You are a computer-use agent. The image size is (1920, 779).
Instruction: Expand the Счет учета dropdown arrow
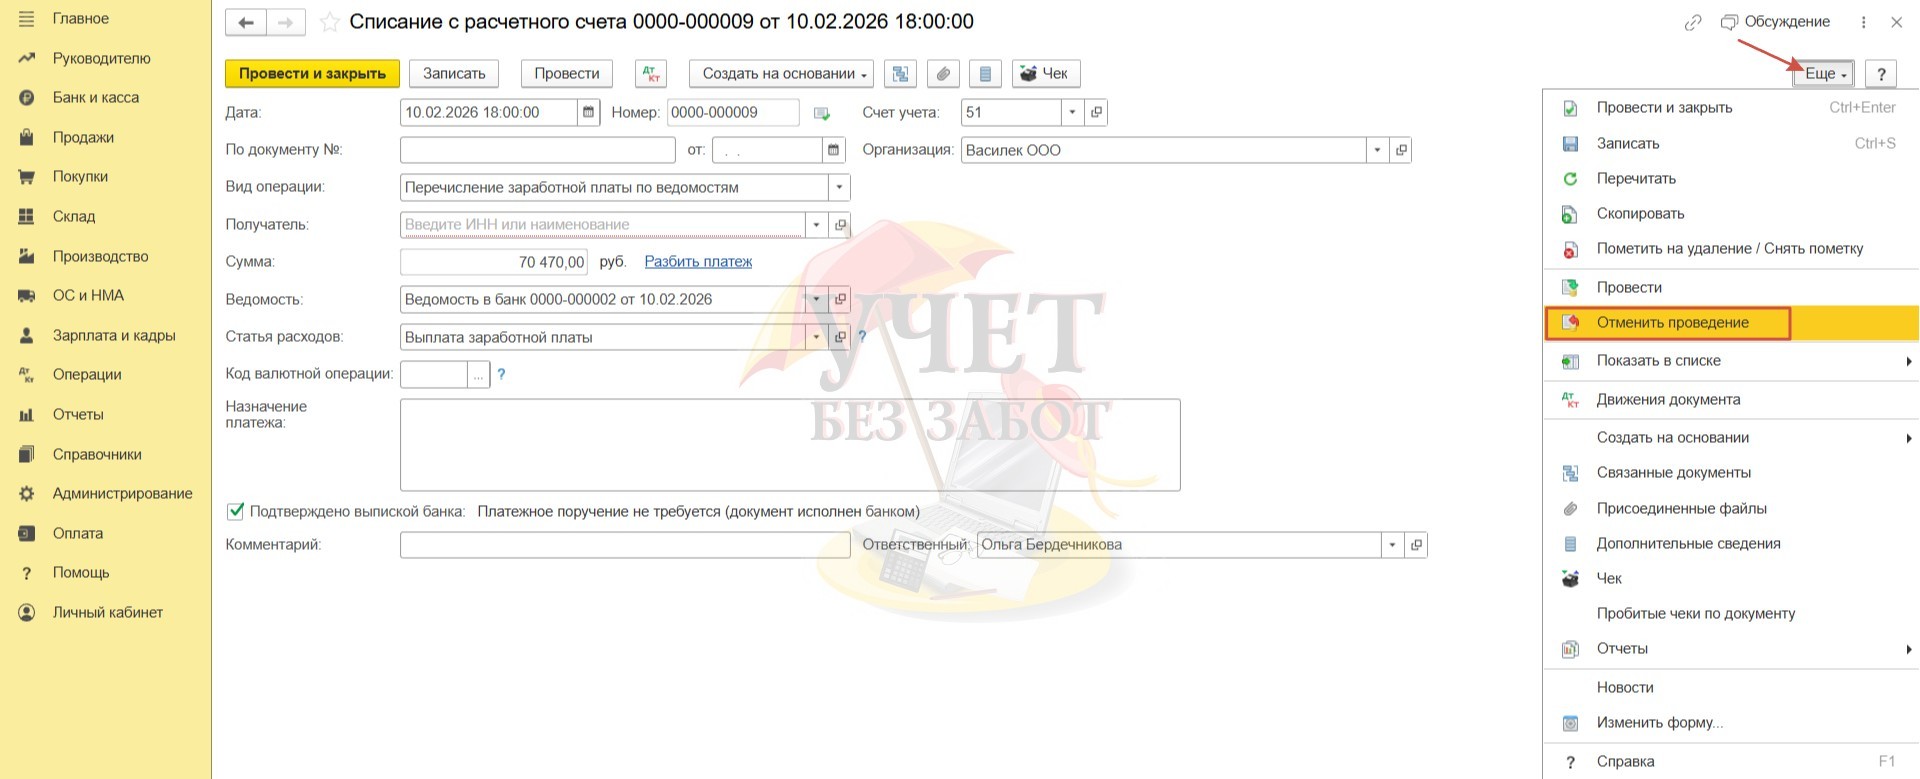coord(1072,112)
